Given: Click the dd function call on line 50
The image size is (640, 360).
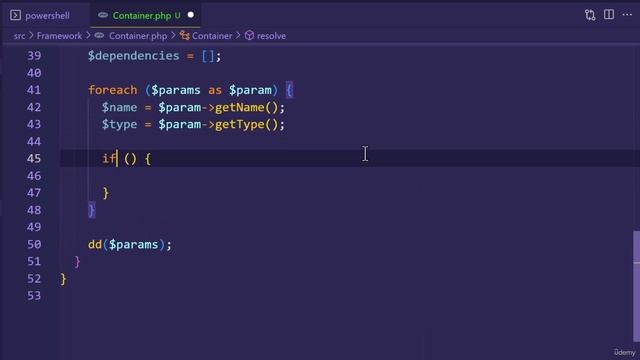Looking at the screenshot, I should coord(95,244).
